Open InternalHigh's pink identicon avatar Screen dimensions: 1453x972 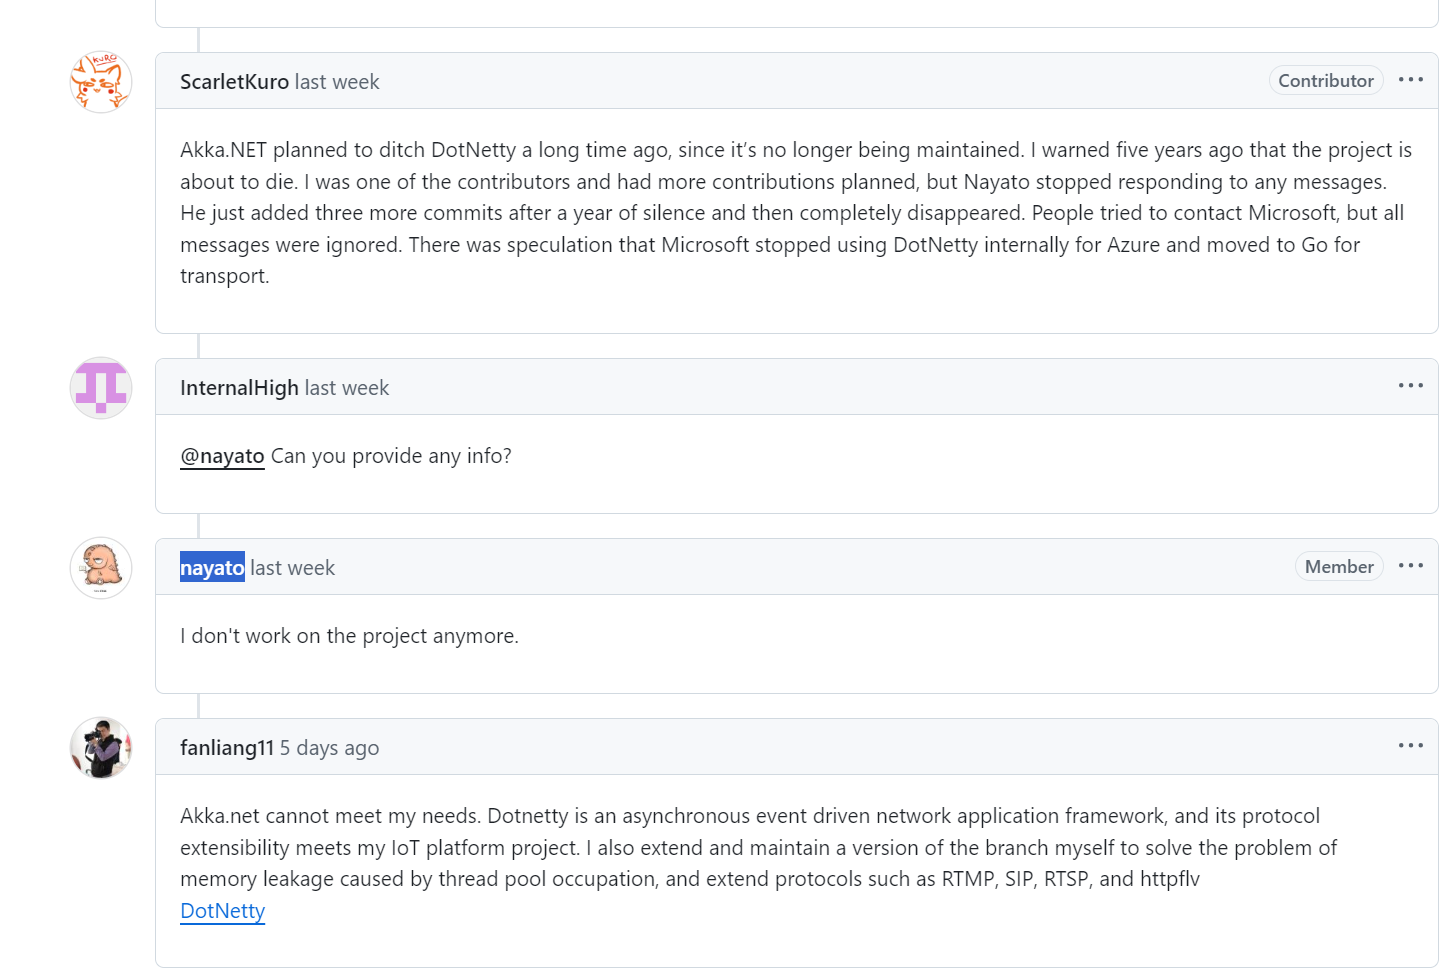pos(101,388)
